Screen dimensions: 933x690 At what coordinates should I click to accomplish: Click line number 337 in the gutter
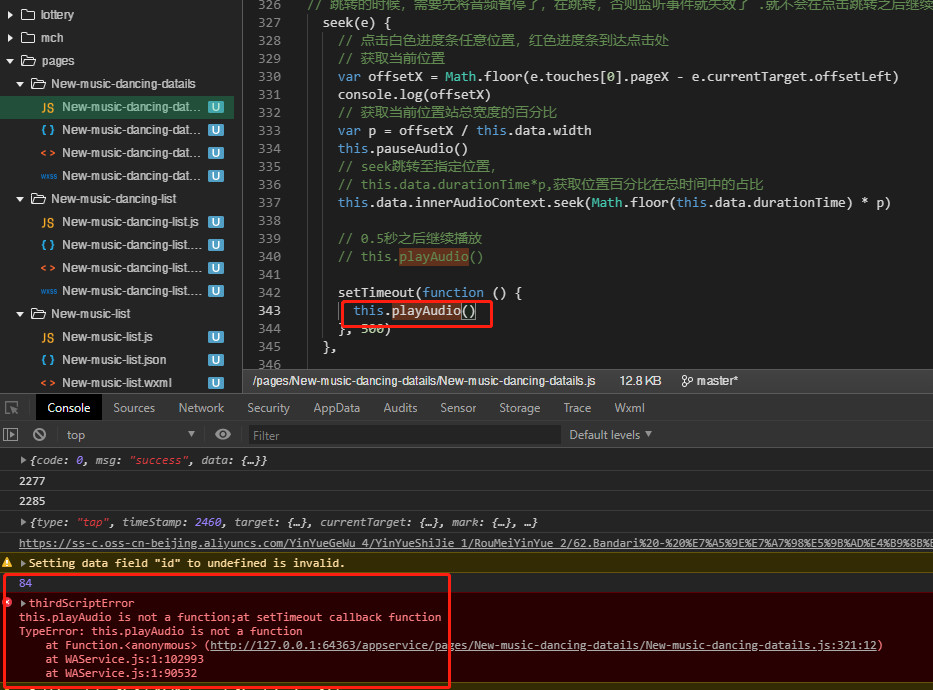click(x=269, y=203)
